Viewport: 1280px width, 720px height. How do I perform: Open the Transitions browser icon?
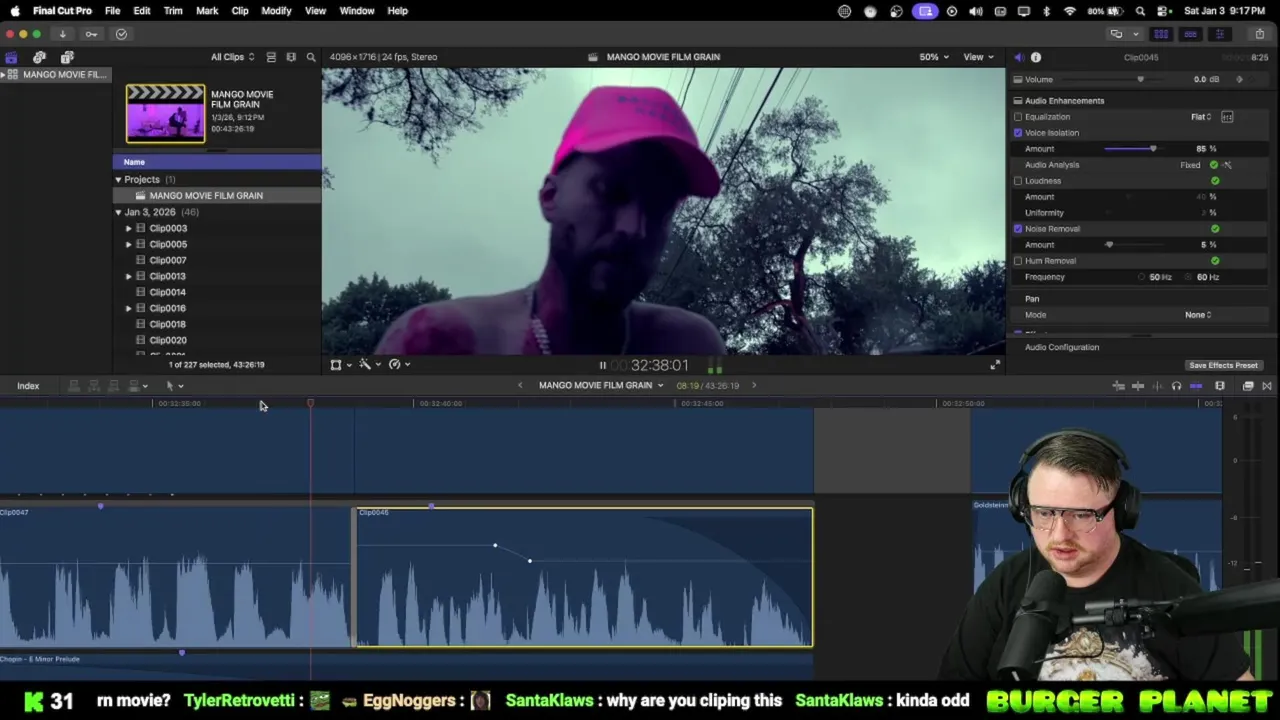(x=1267, y=386)
